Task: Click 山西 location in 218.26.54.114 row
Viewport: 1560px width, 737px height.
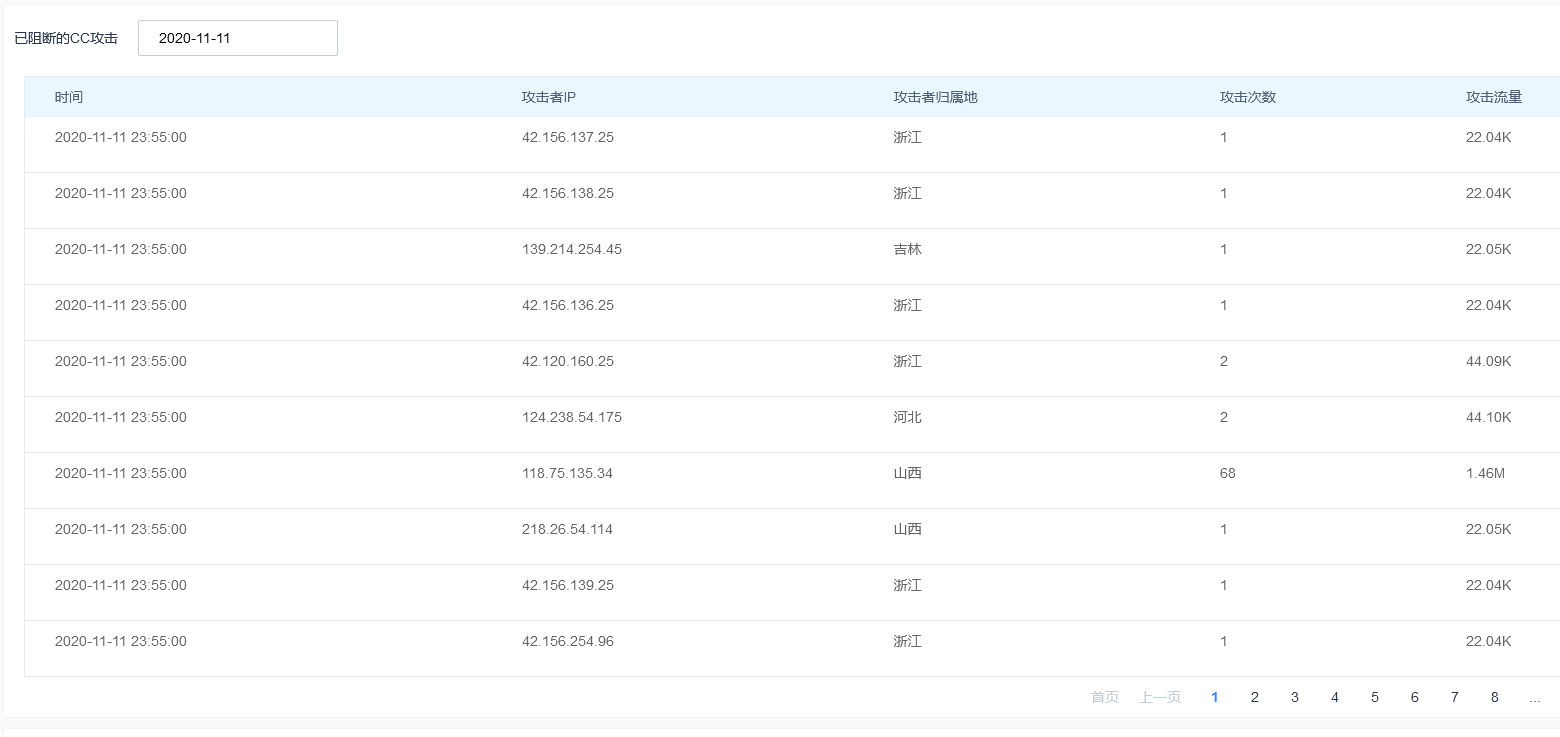Action: tap(908, 529)
